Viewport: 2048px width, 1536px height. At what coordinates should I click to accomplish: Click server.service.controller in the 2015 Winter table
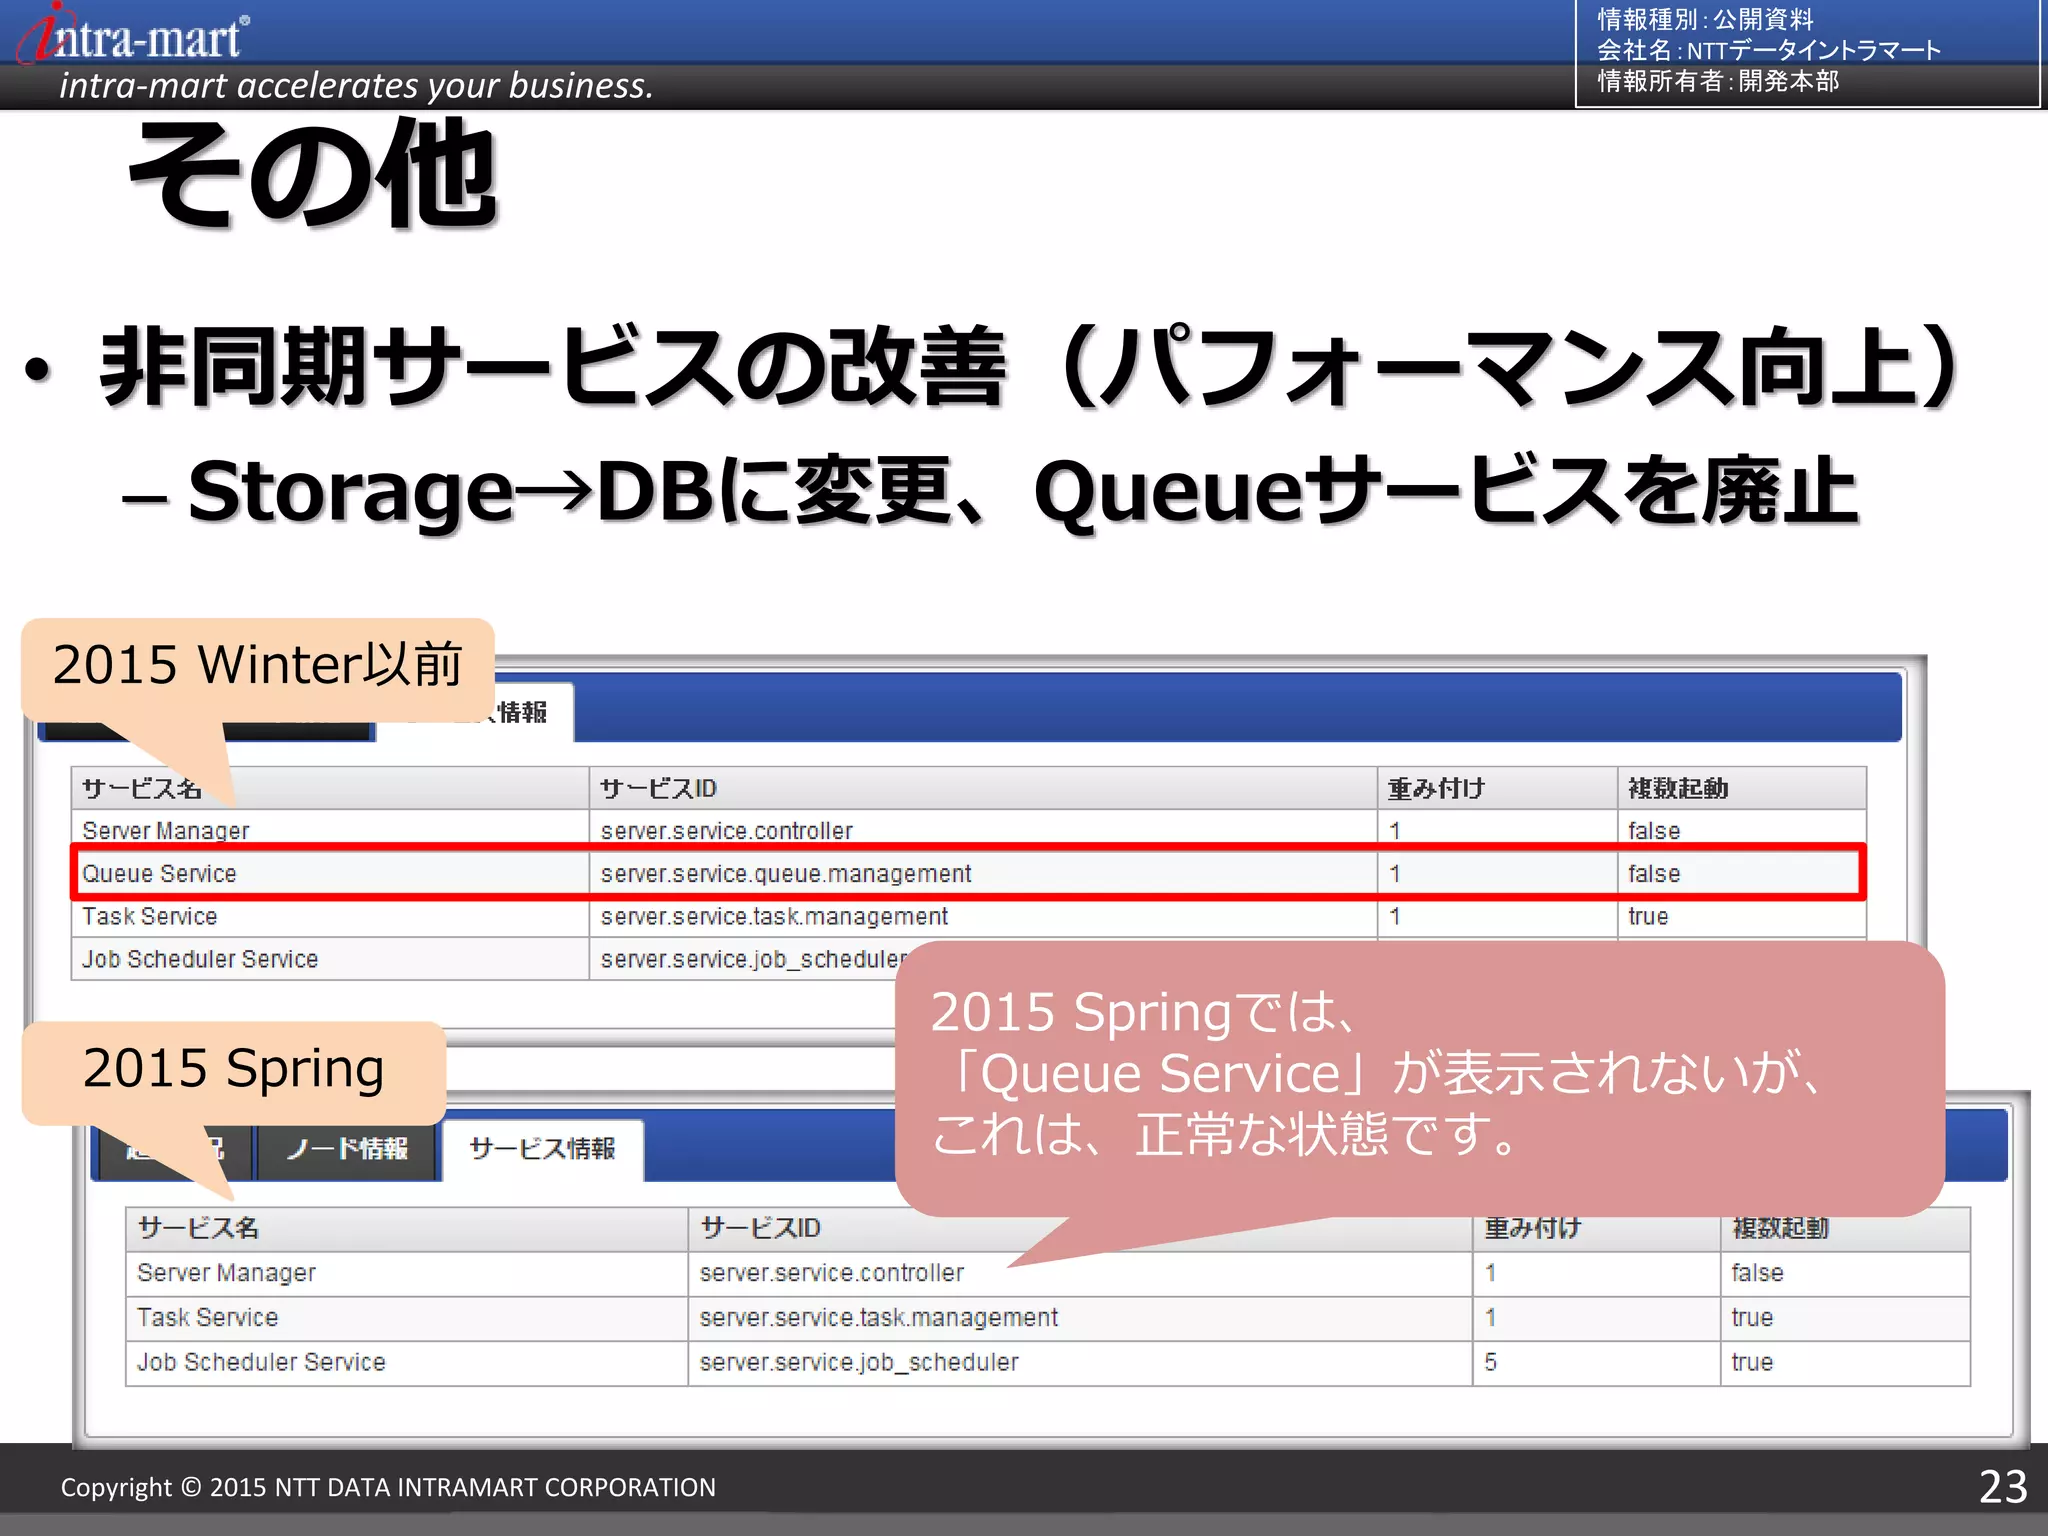(726, 831)
